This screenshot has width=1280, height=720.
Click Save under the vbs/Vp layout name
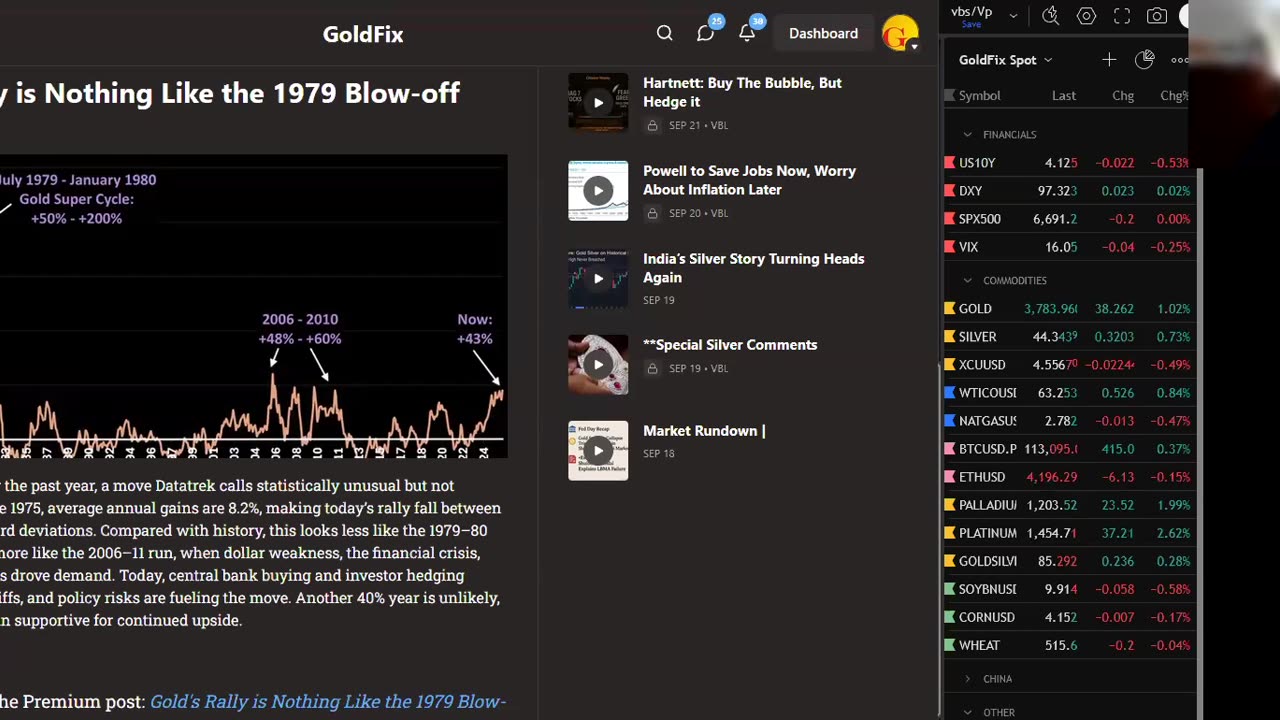click(x=971, y=24)
